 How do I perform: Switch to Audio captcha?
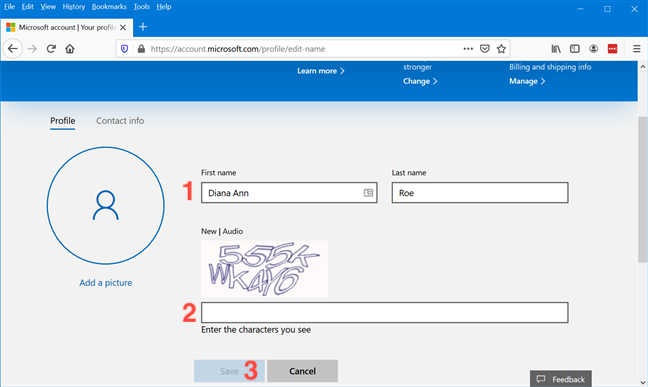point(233,231)
